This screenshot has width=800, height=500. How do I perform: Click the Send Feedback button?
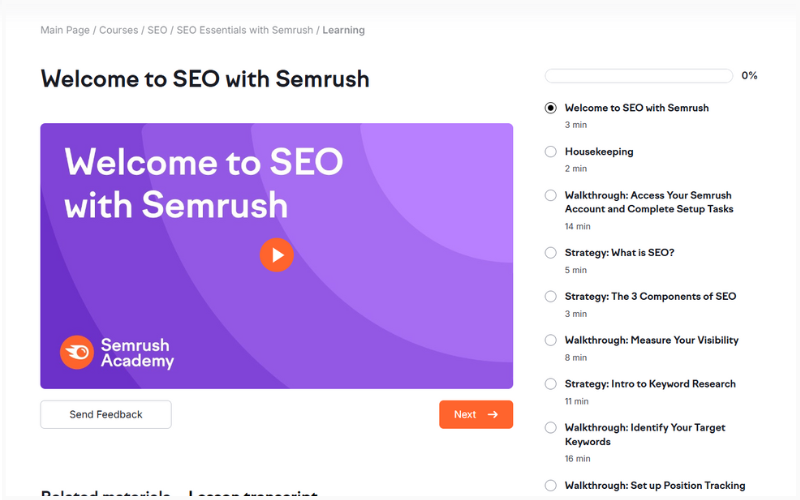(x=106, y=414)
